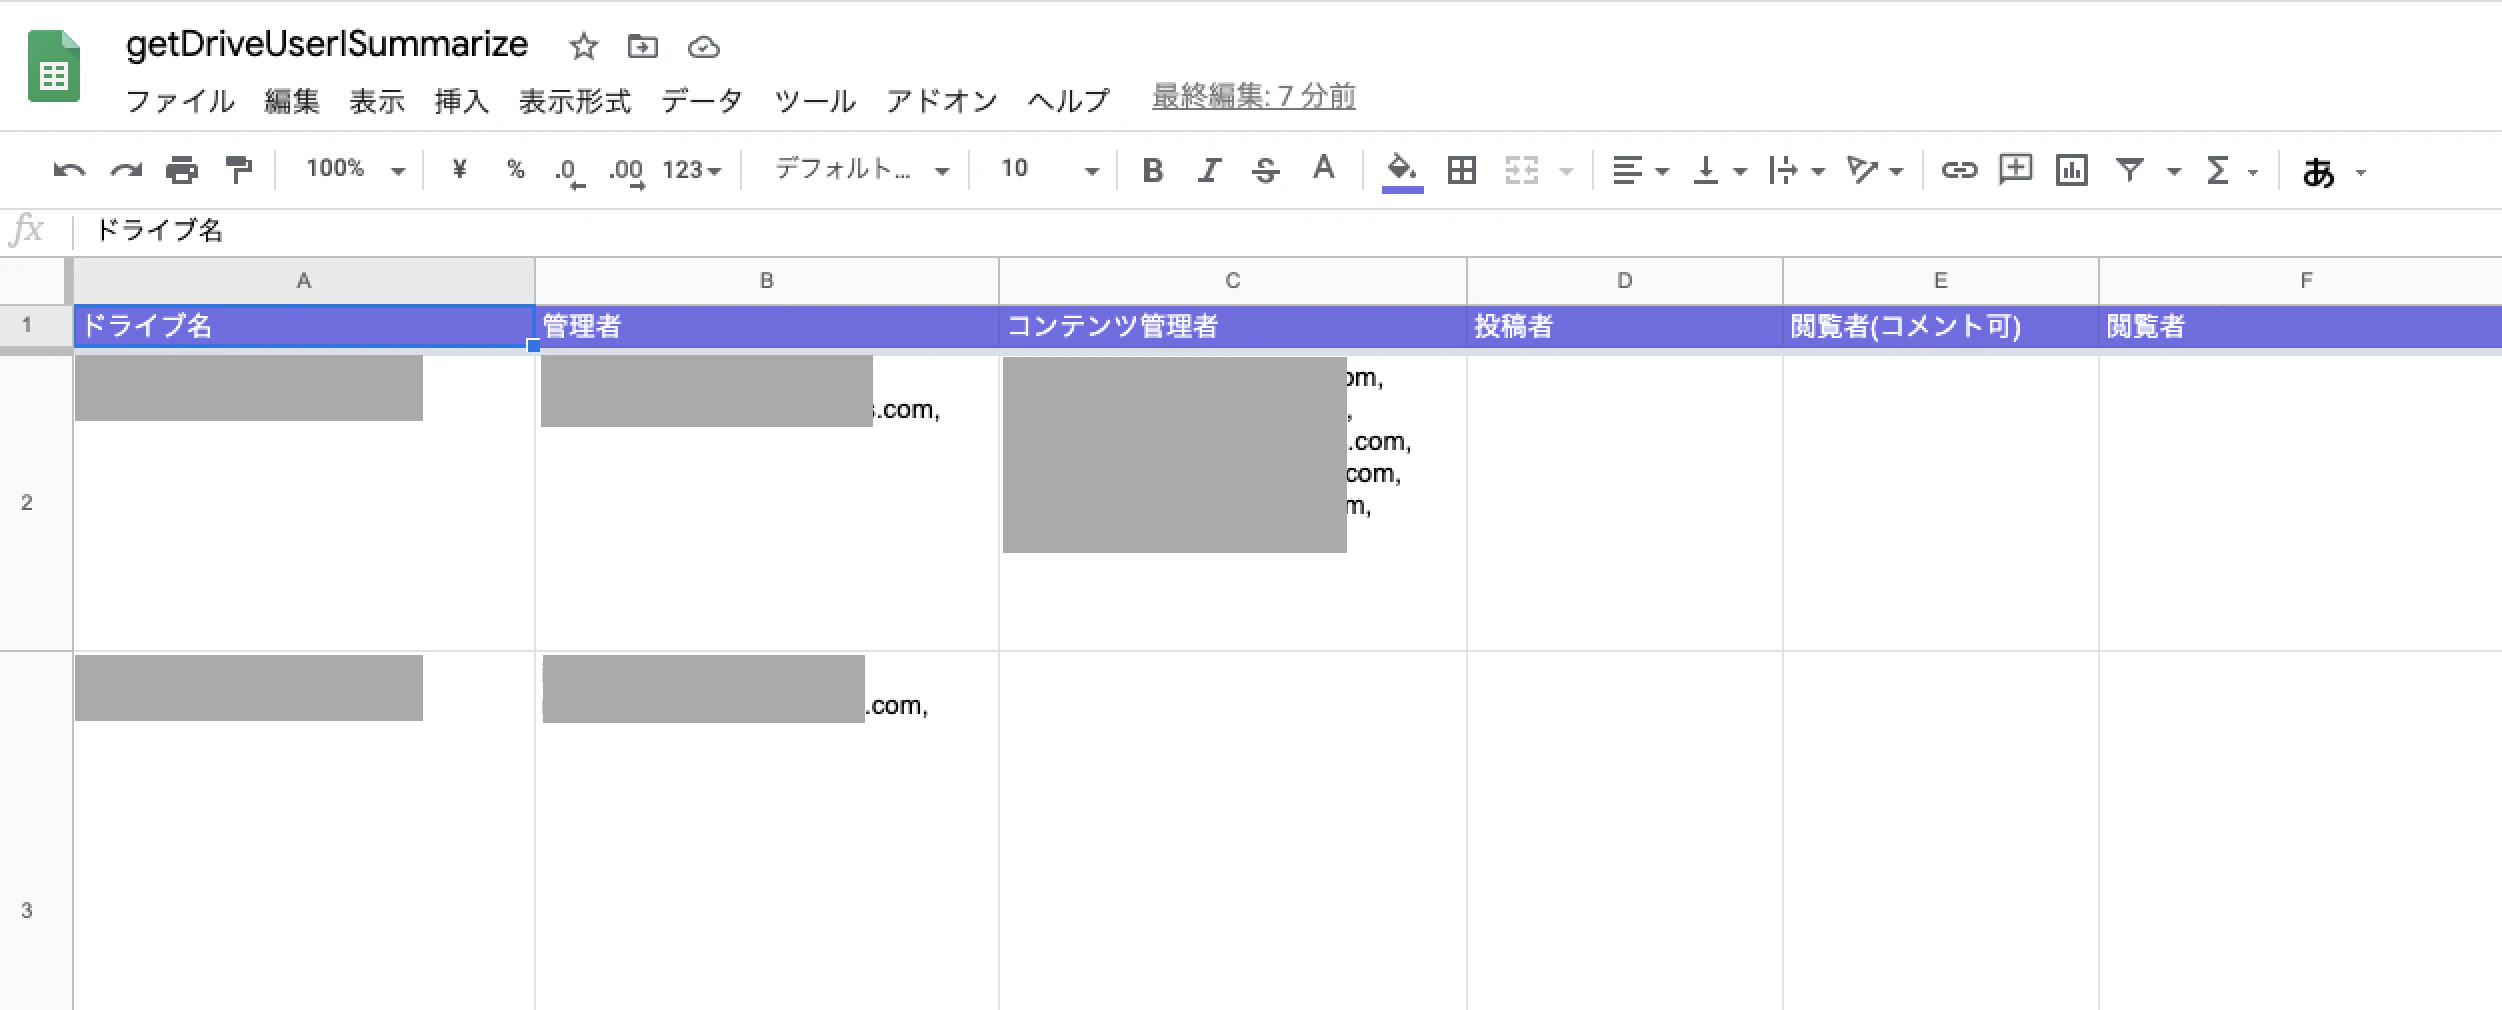Open the fill color bucket
This screenshot has height=1010, width=2502.
(x=1402, y=171)
